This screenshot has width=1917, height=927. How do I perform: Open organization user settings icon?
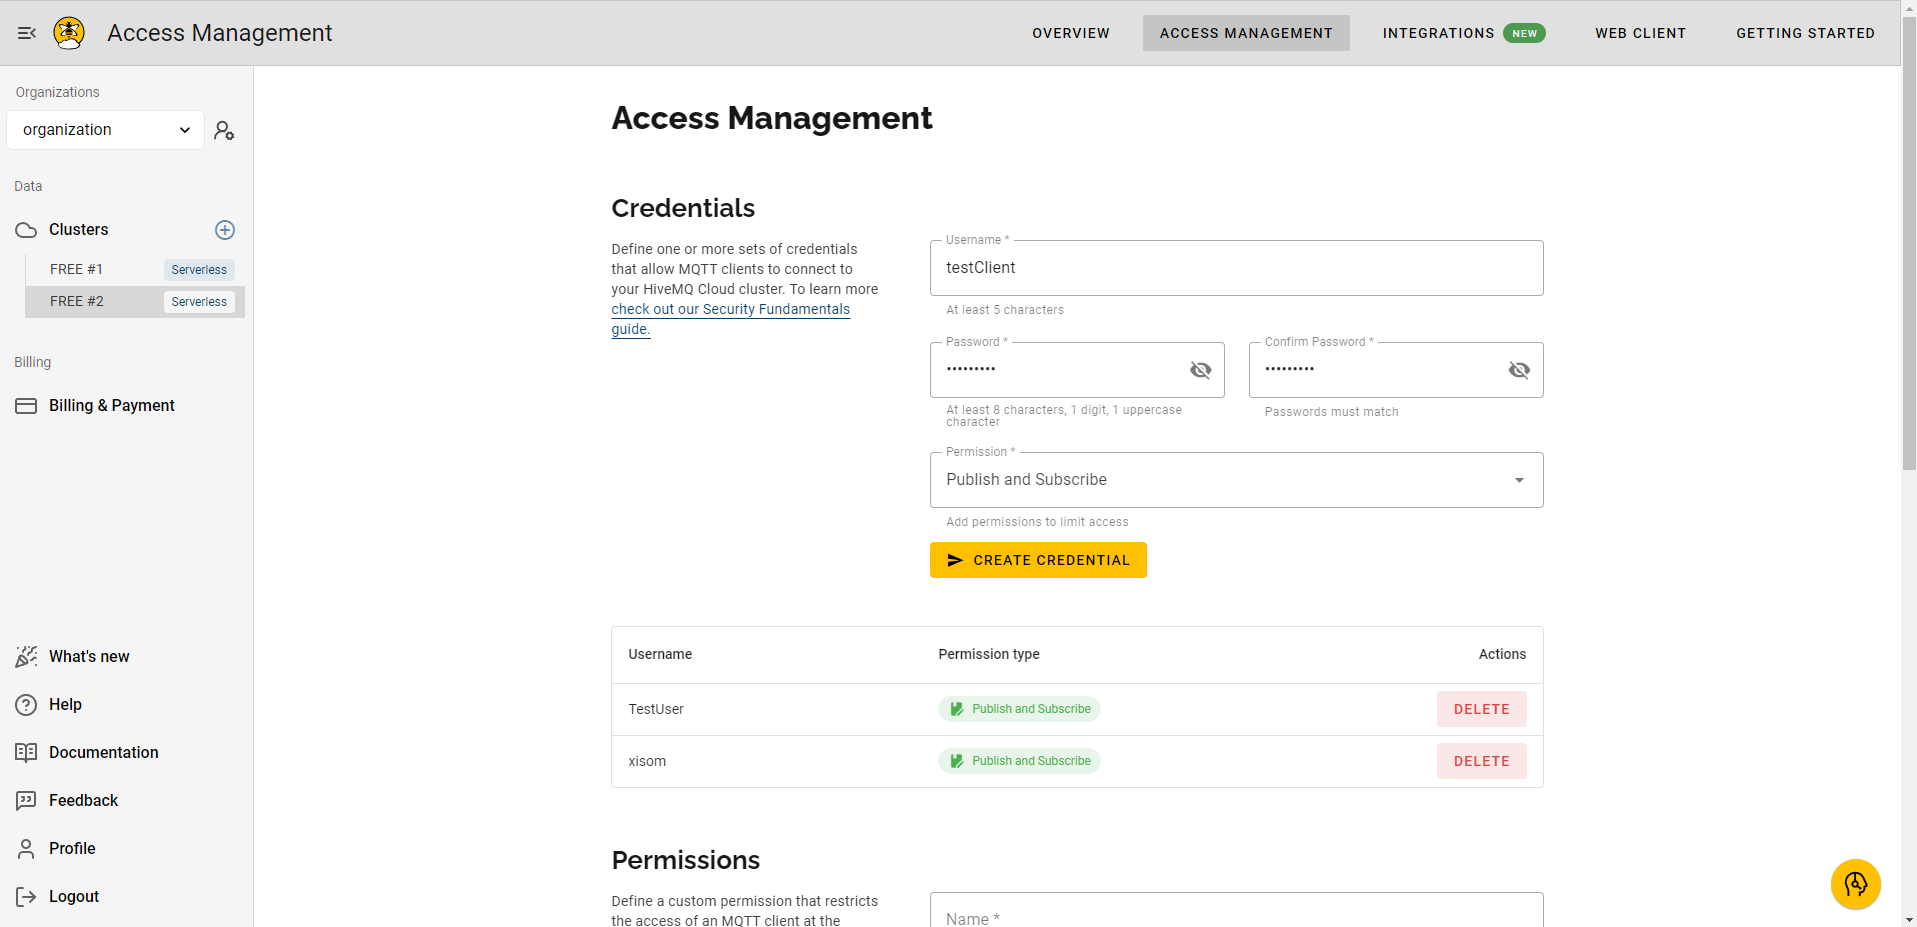(x=224, y=131)
